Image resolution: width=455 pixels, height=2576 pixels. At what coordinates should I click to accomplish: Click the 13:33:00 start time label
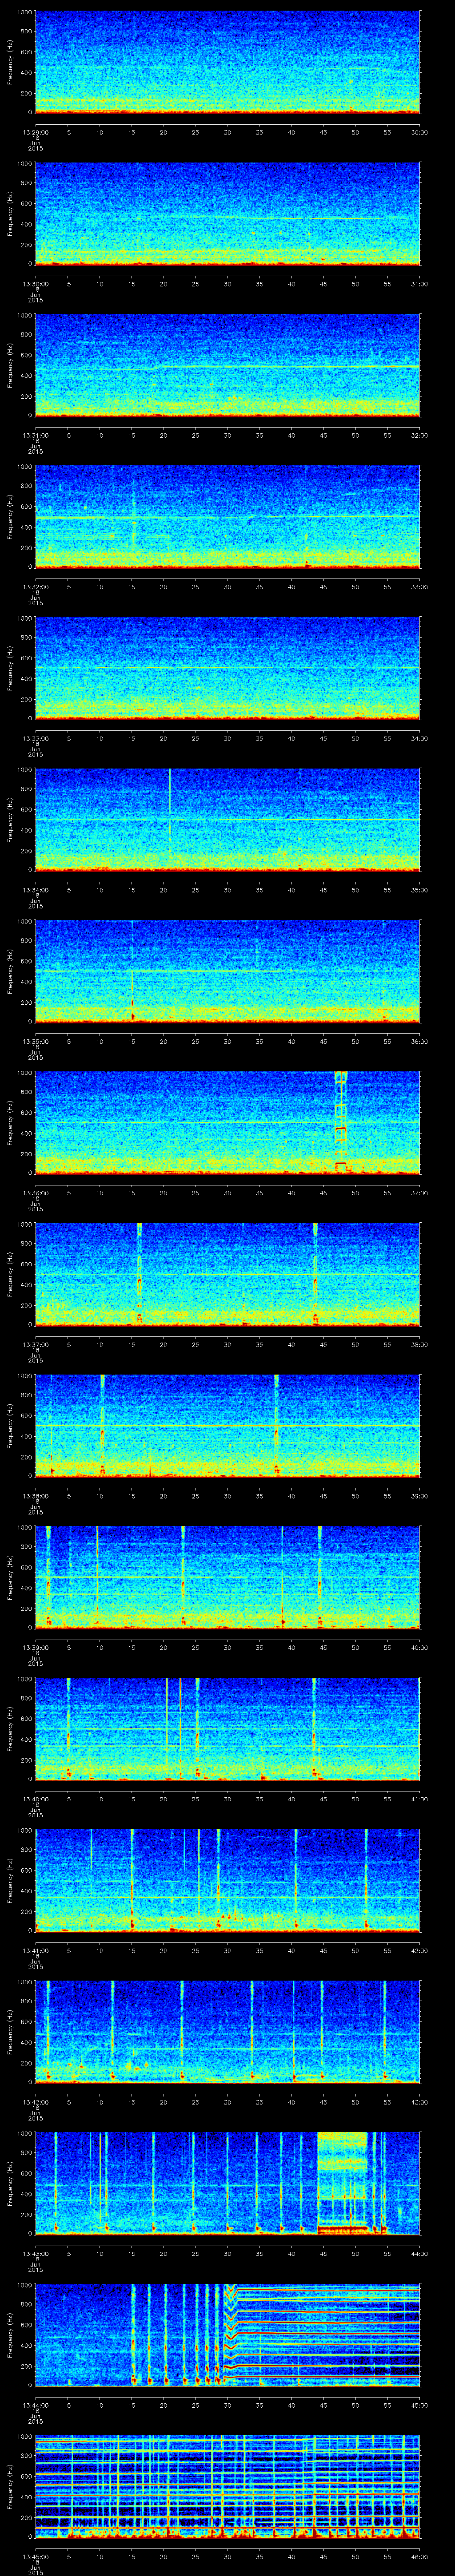[x=35, y=738]
